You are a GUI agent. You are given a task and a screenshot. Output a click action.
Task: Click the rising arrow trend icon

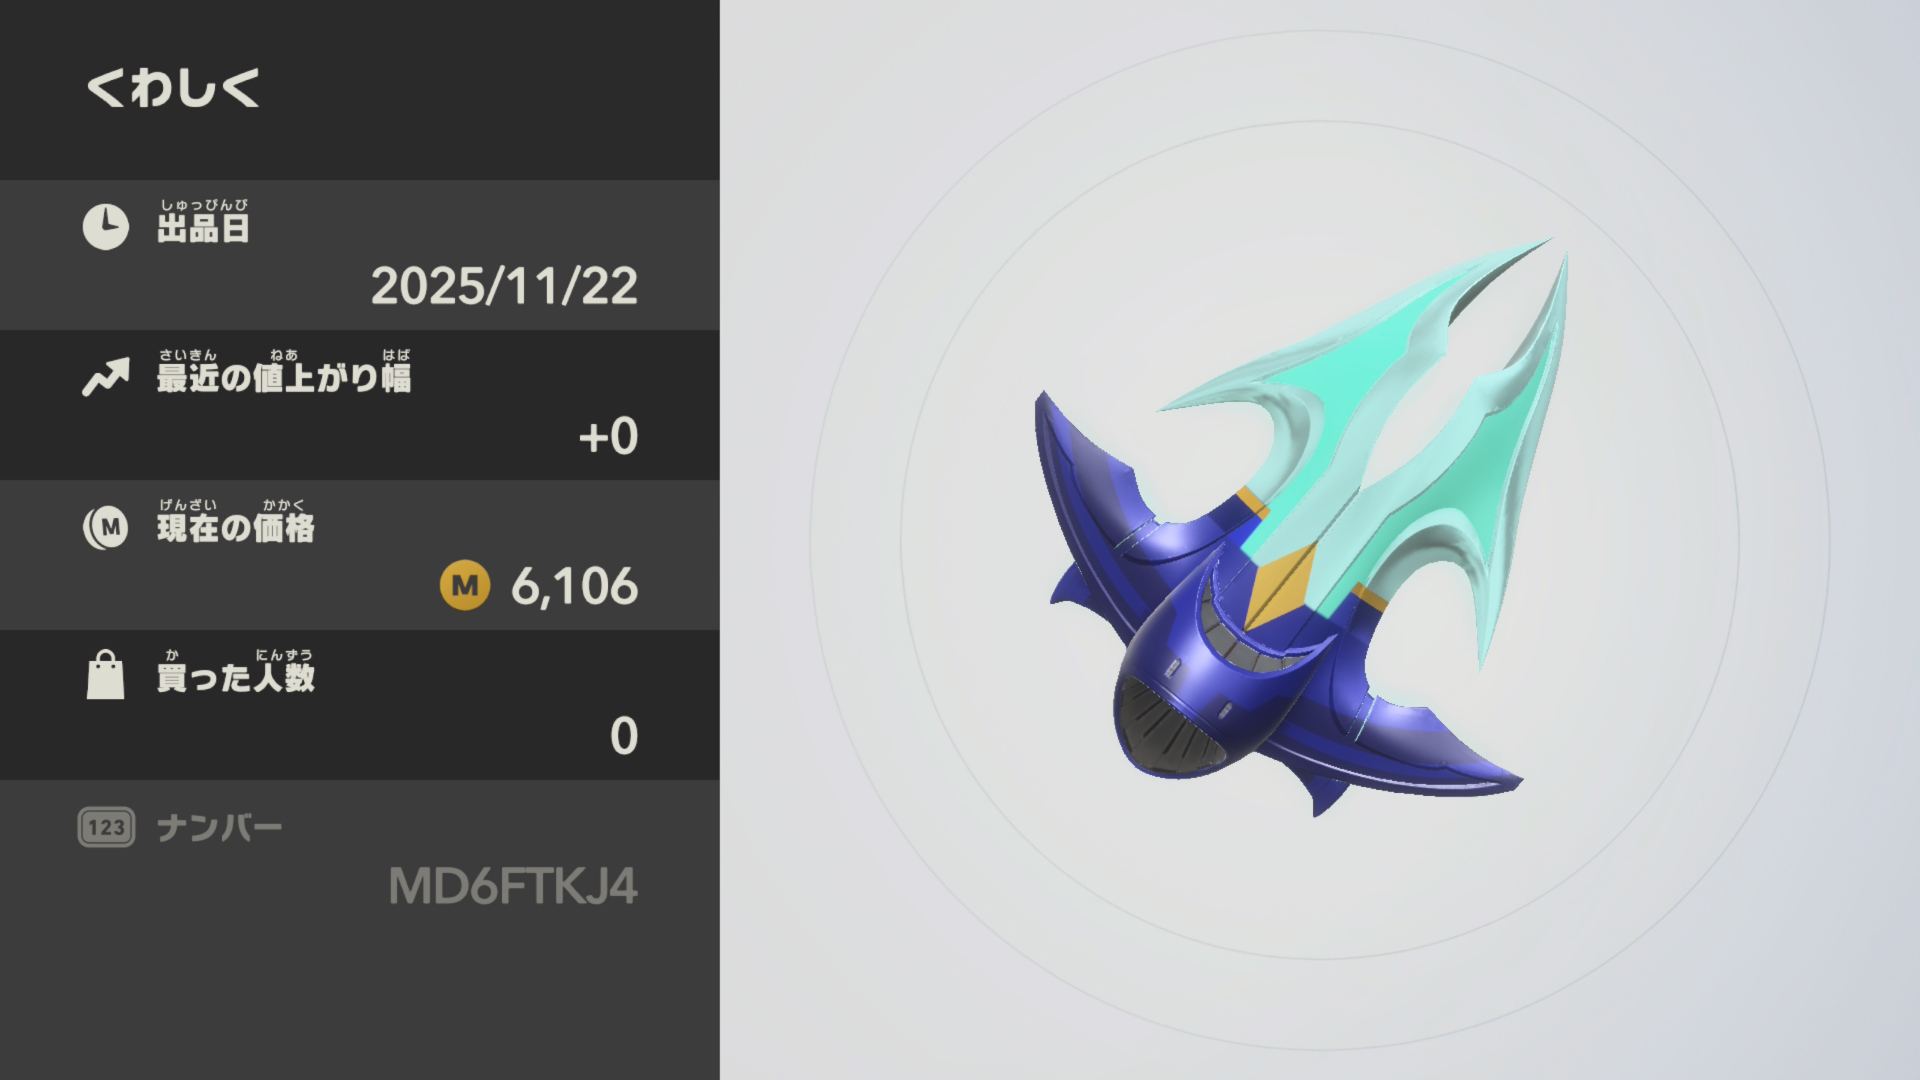[x=106, y=377]
